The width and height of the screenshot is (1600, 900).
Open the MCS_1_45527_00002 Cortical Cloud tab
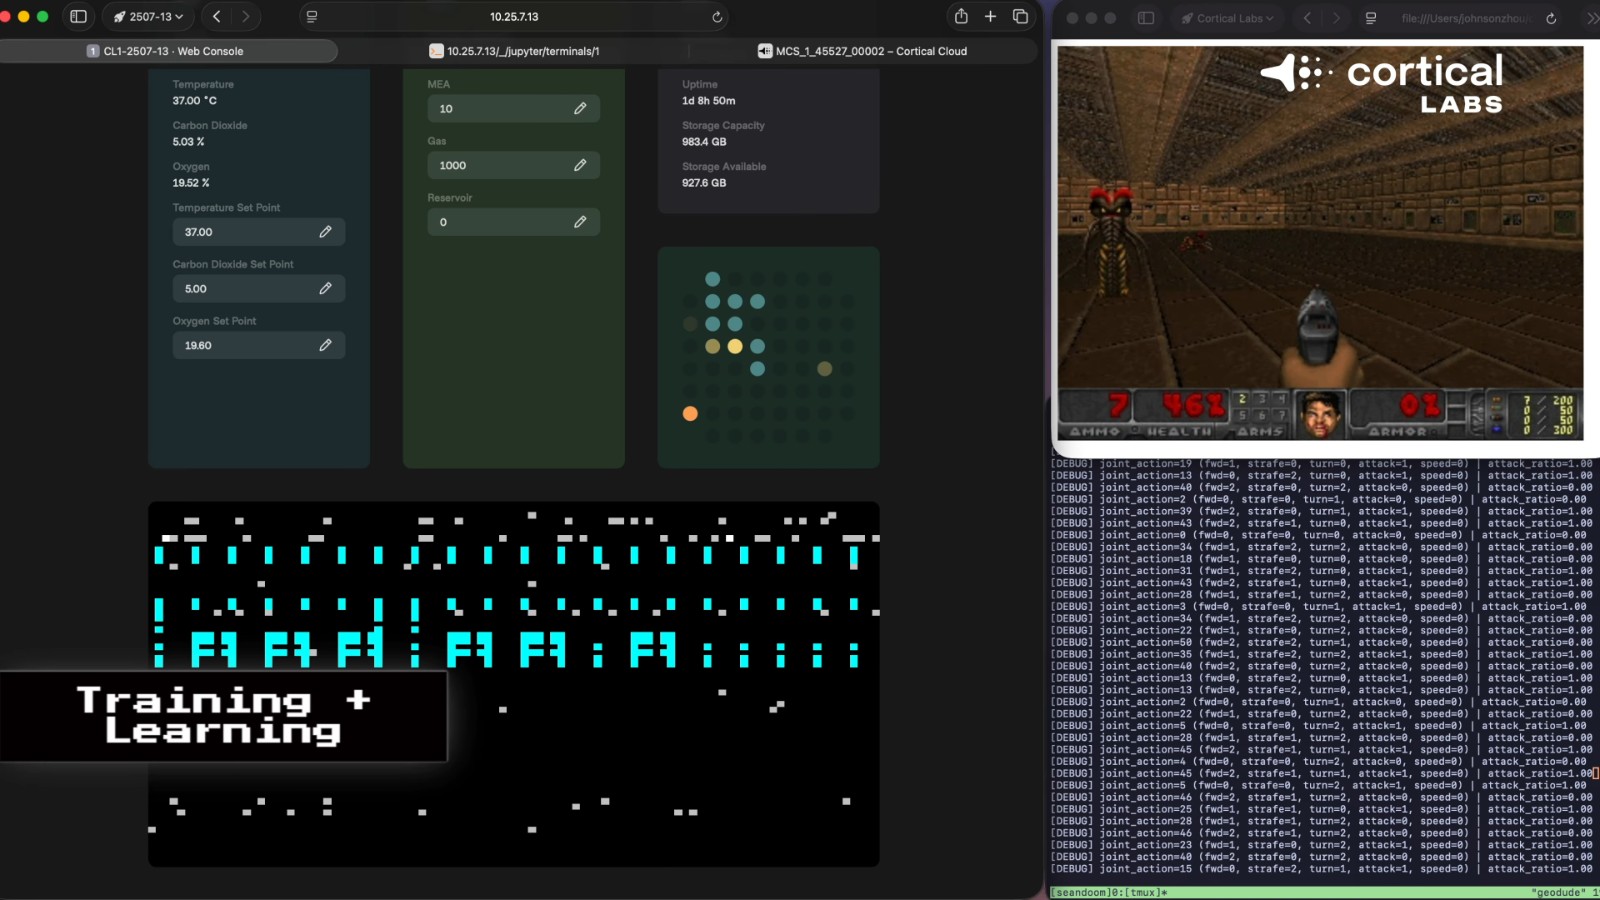click(x=862, y=51)
